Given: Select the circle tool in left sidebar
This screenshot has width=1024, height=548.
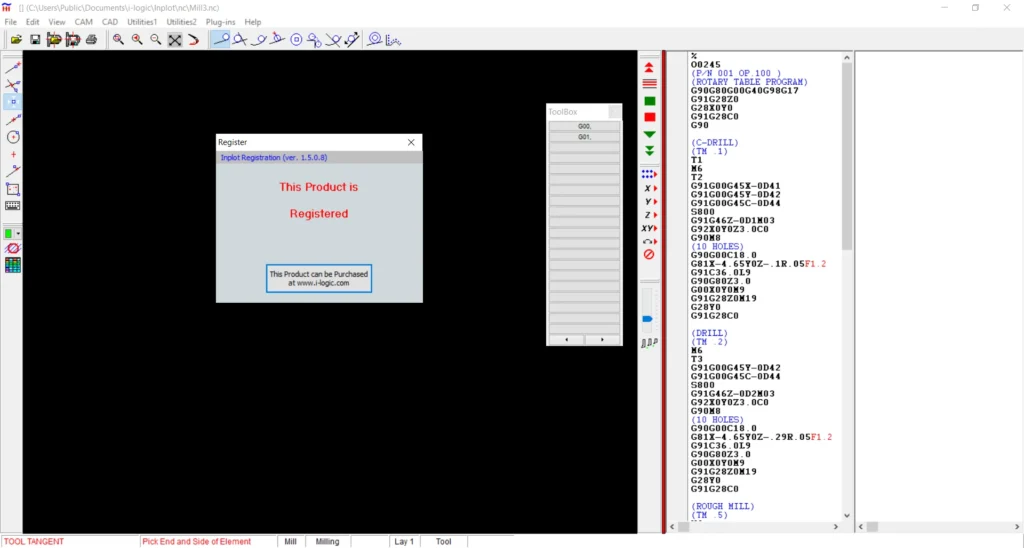Looking at the screenshot, I should click(x=12, y=137).
